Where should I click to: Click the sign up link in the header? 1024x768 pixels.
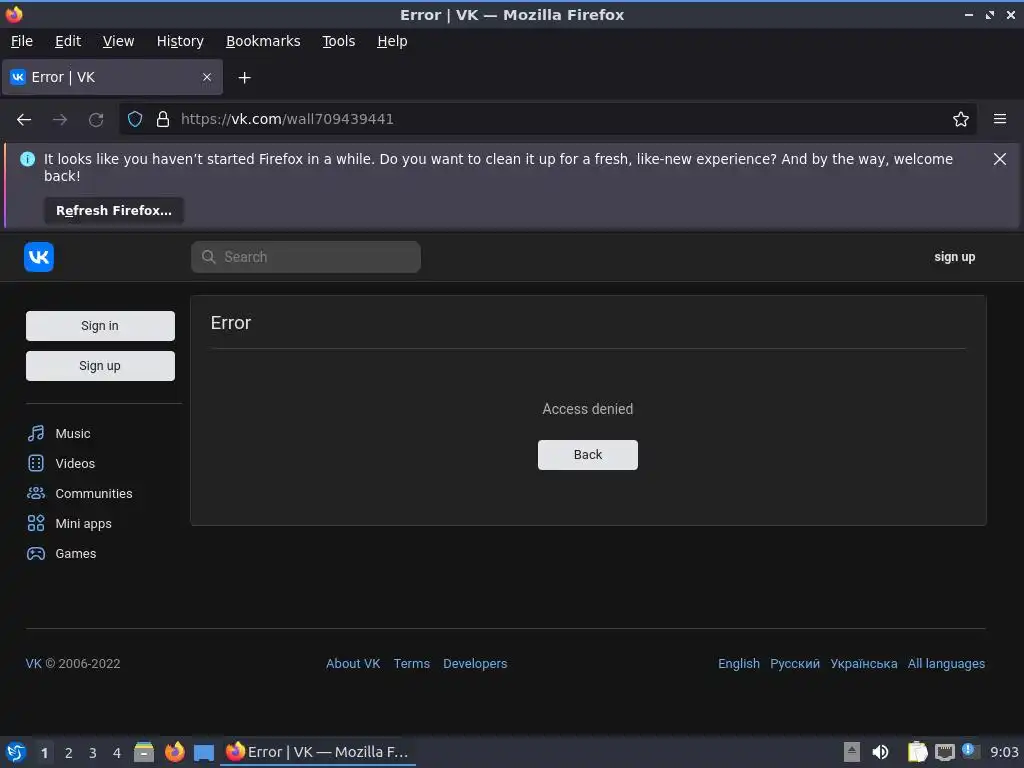click(x=954, y=257)
